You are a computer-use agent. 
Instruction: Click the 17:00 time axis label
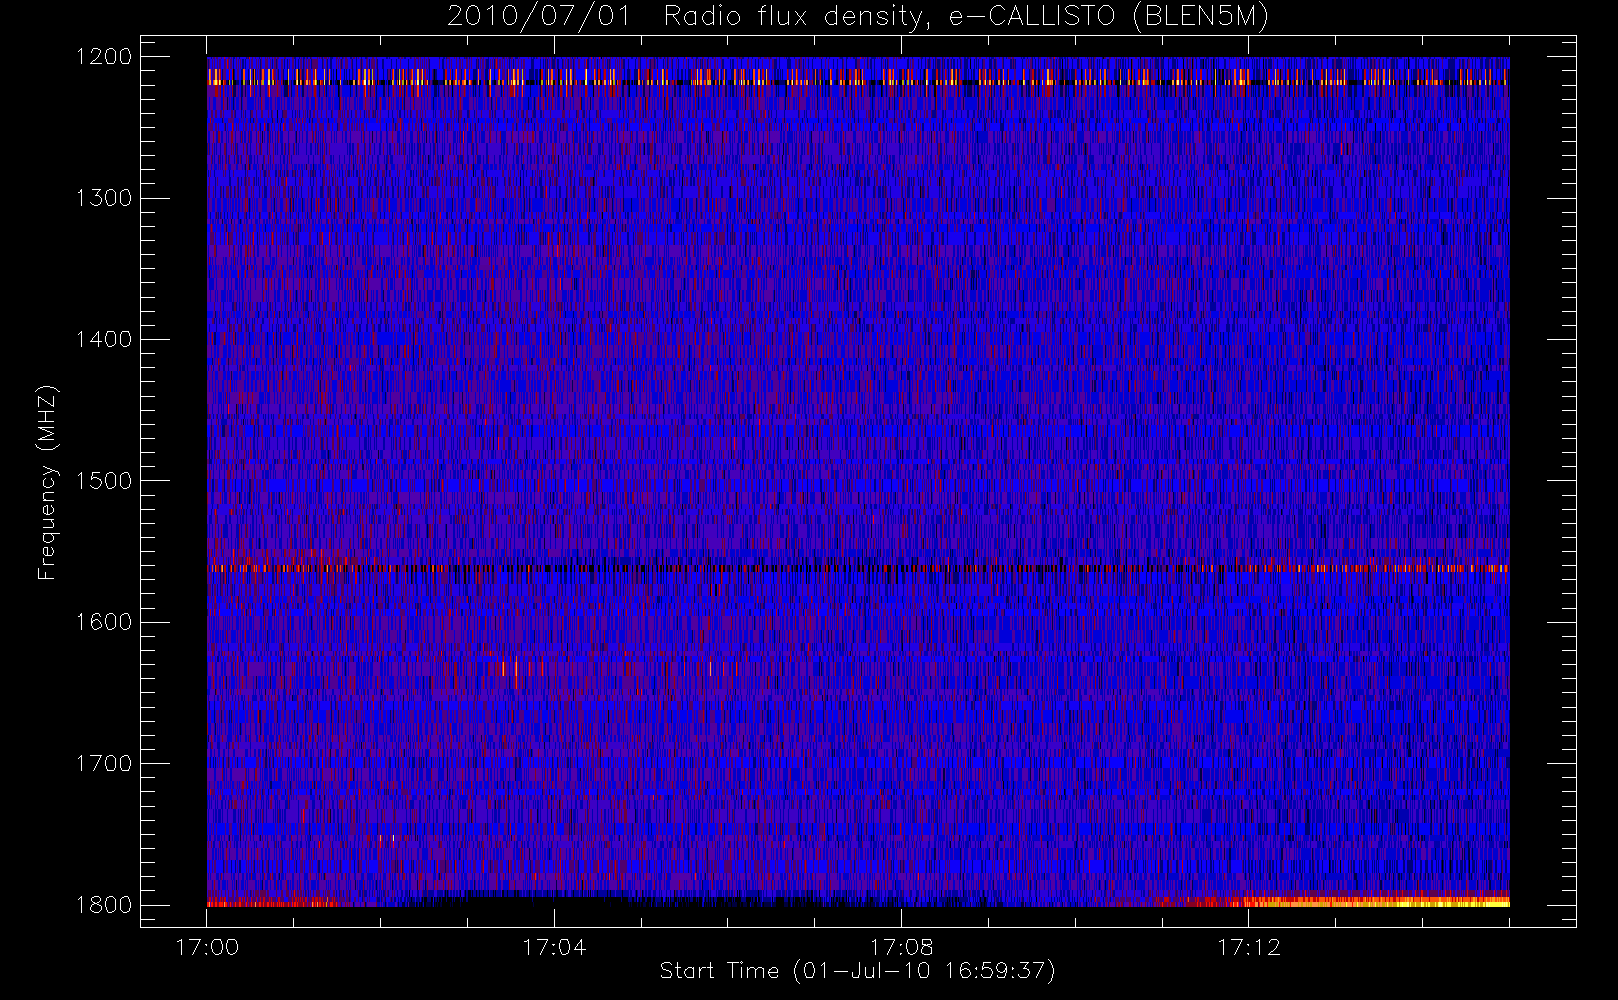[x=207, y=947]
